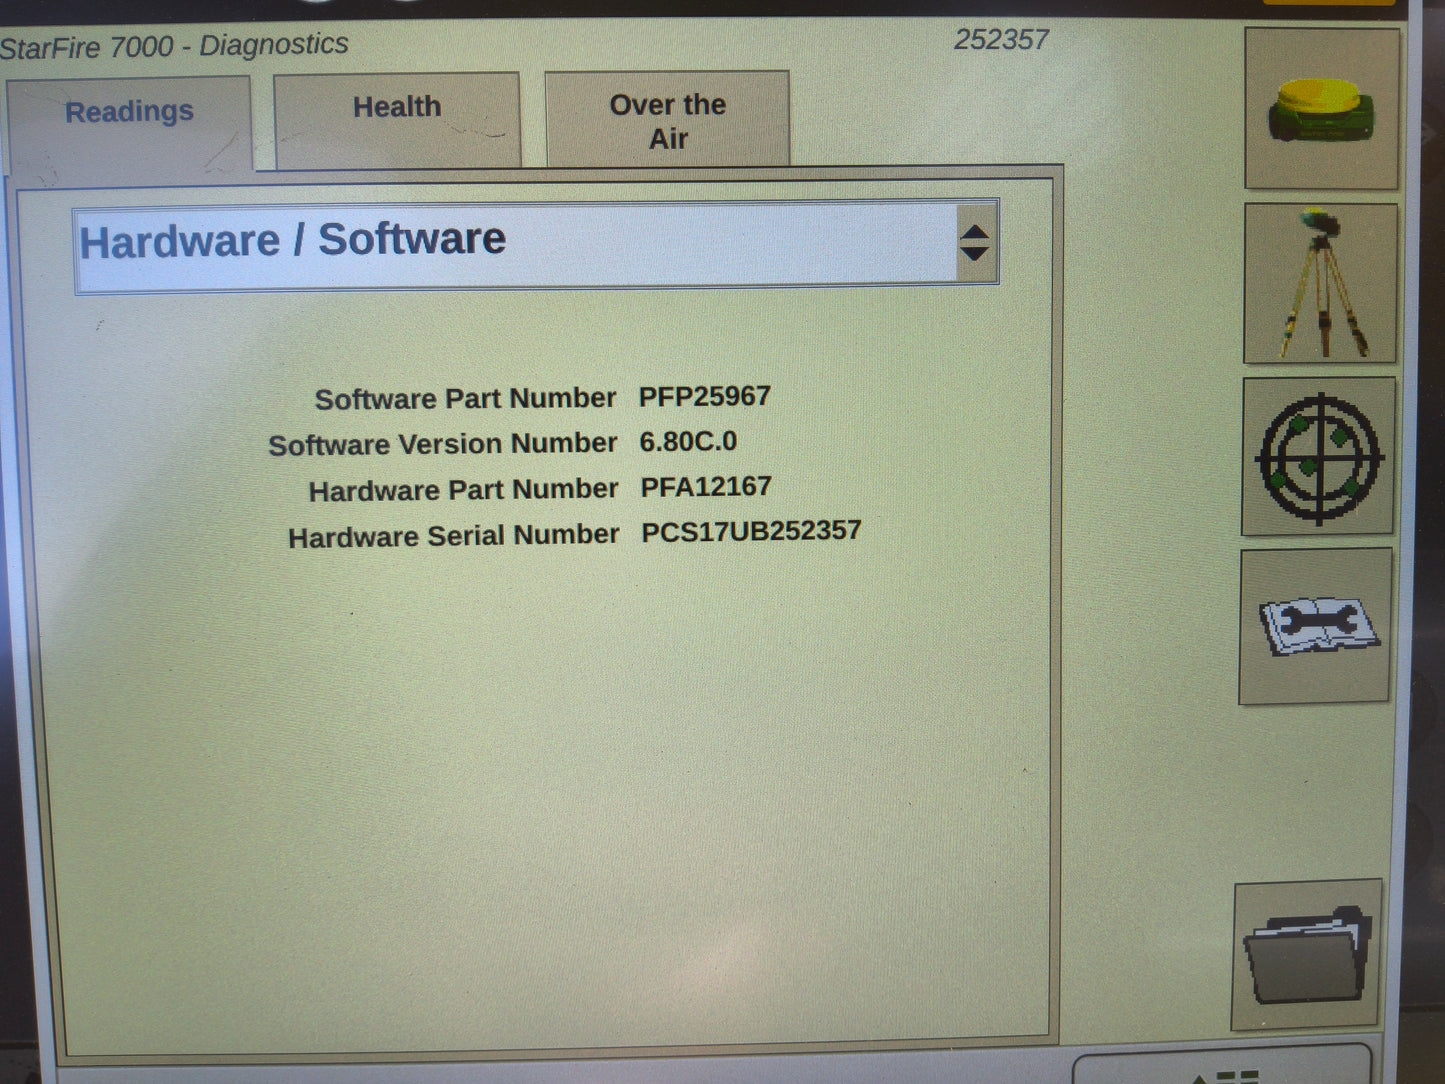Click the Hardware Part Number label
The width and height of the screenshot is (1445, 1084).
[x=463, y=490]
